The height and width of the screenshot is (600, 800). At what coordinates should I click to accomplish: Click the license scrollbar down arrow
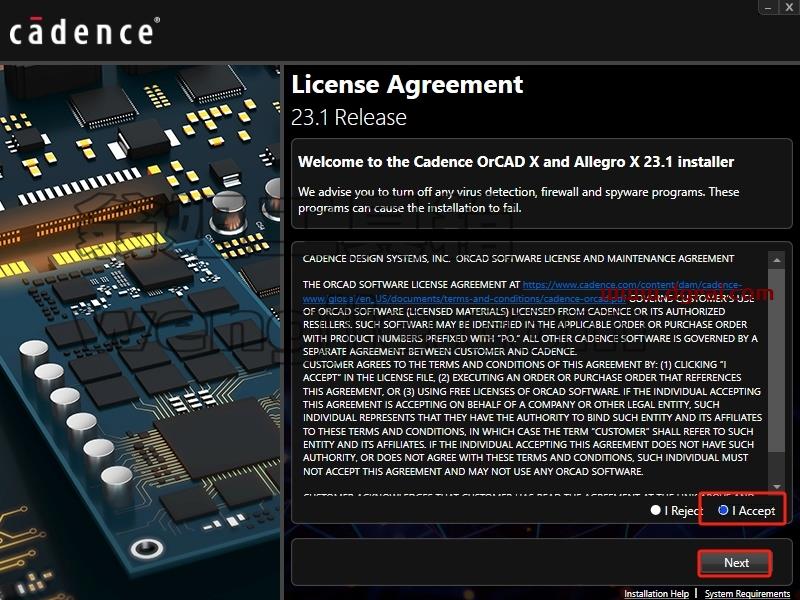coord(777,487)
